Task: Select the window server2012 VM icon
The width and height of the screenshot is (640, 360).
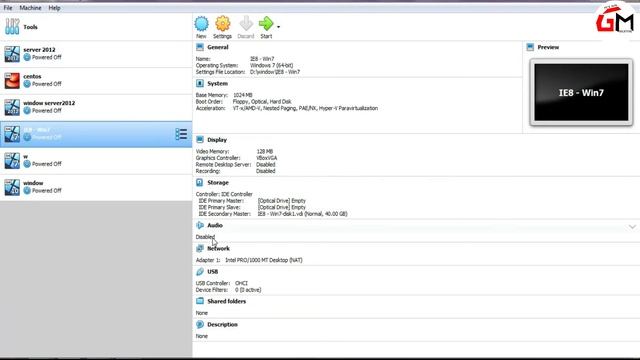Action: pyautogui.click(x=12, y=107)
